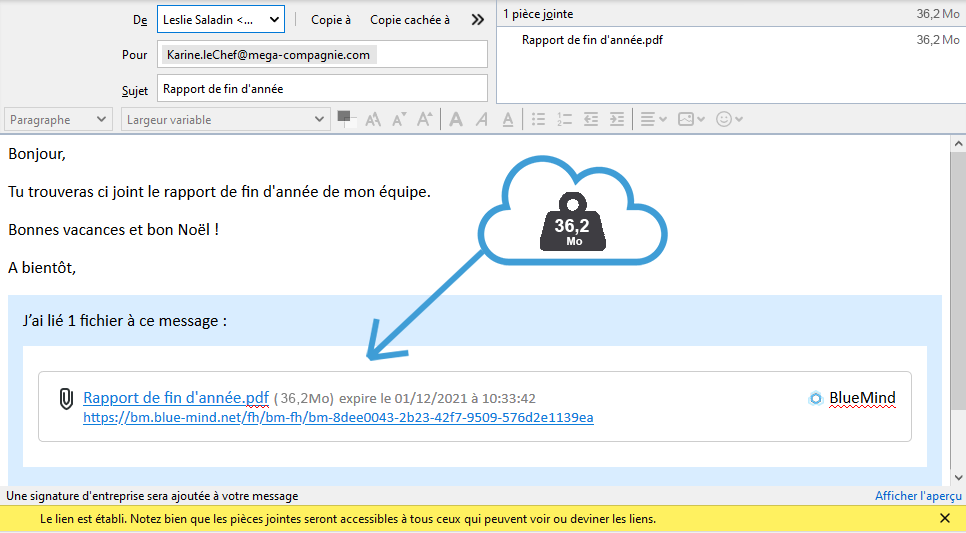
Task: Insert a bulleted list
Action: [539, 119]
